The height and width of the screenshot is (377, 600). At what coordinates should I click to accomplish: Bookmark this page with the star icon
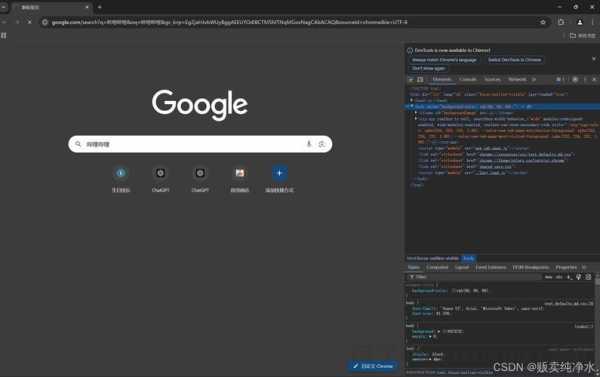543,22
